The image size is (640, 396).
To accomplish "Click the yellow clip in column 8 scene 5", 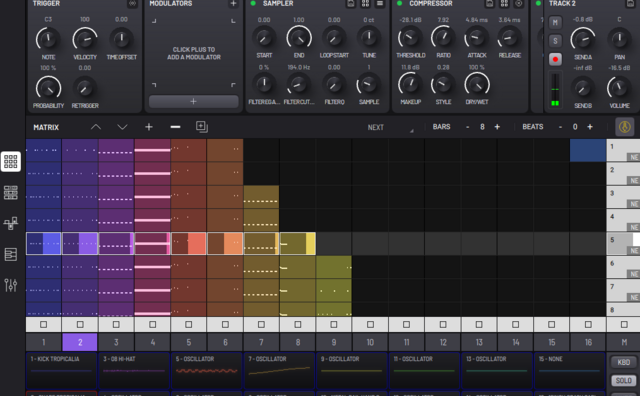I will [x=298, y=244].
